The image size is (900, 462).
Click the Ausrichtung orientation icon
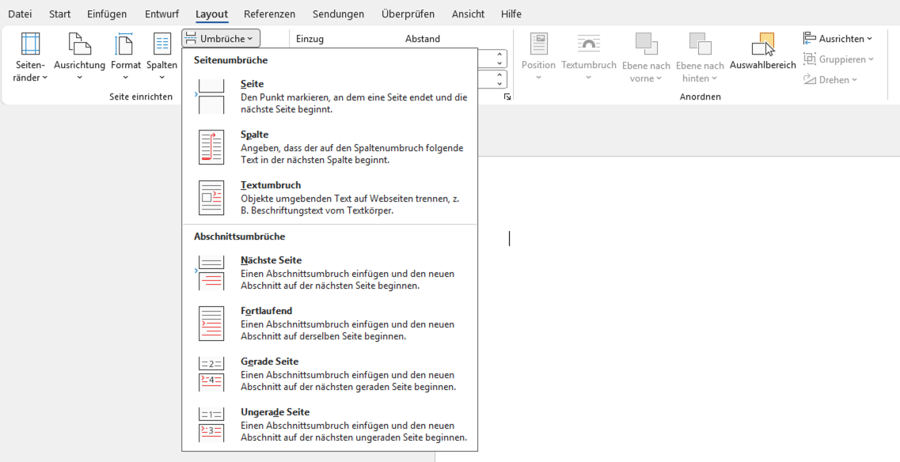click(79, 44)
